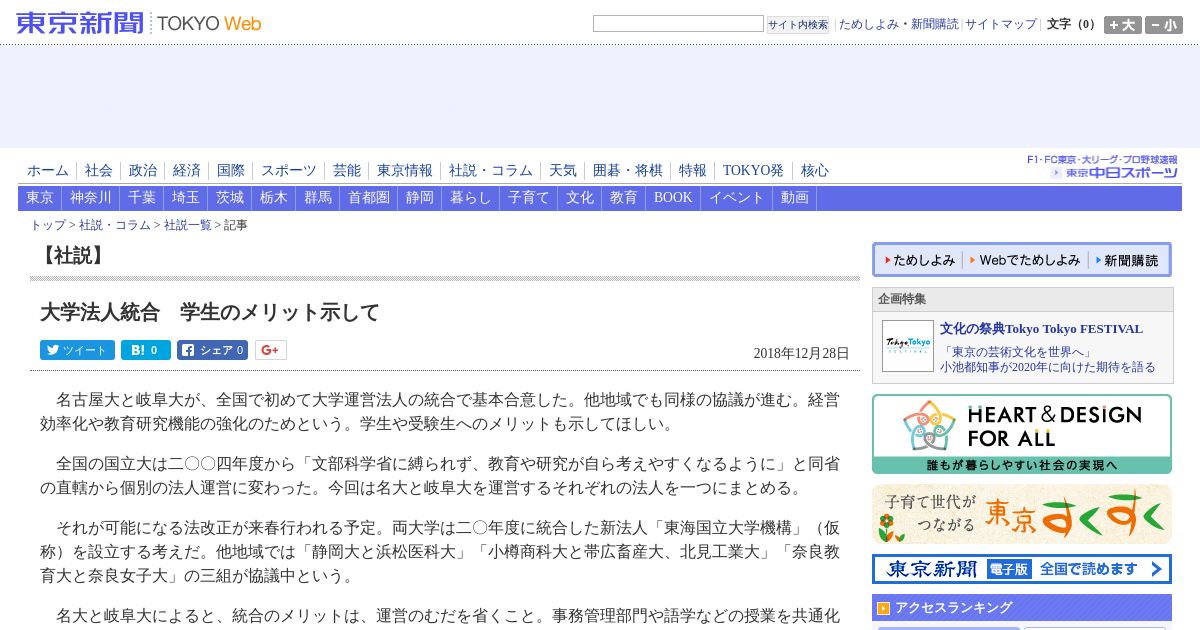This screenshot has width=1200, height=630.
Task: Click the article date 2018年12月28日
Action: tap(801, 353)
